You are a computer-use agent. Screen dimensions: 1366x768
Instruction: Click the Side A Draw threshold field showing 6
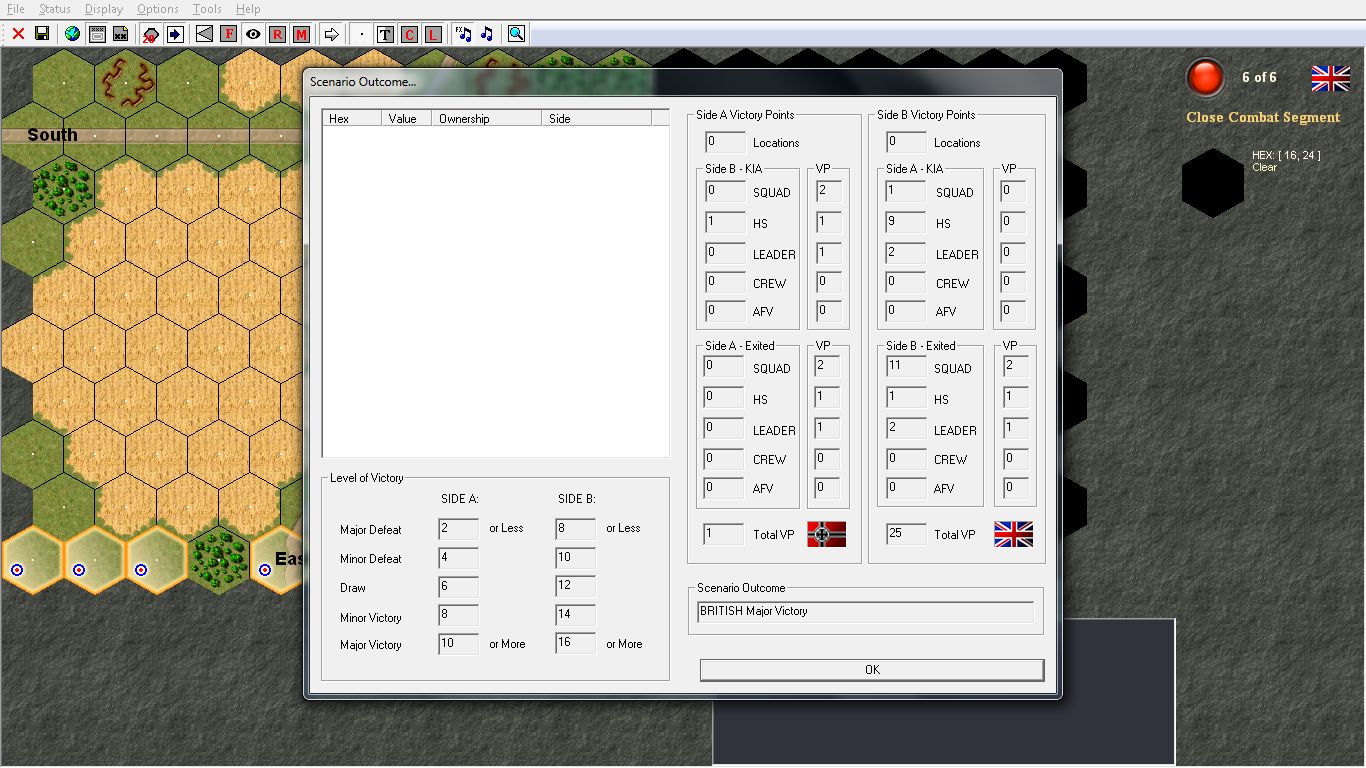[458, 587]
